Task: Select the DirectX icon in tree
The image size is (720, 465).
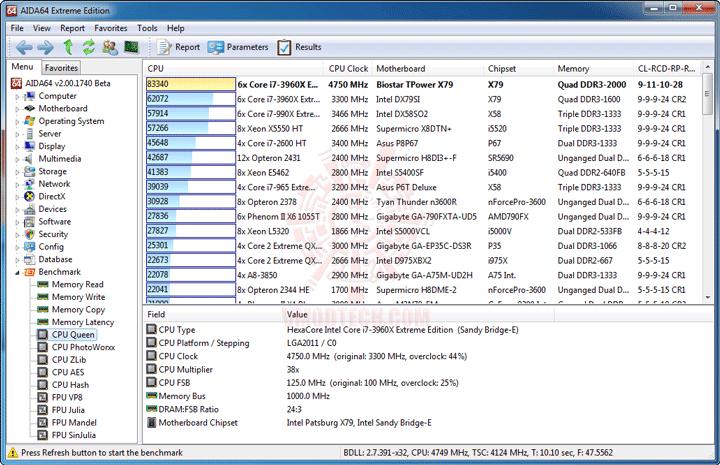Action: pos(29,196)
